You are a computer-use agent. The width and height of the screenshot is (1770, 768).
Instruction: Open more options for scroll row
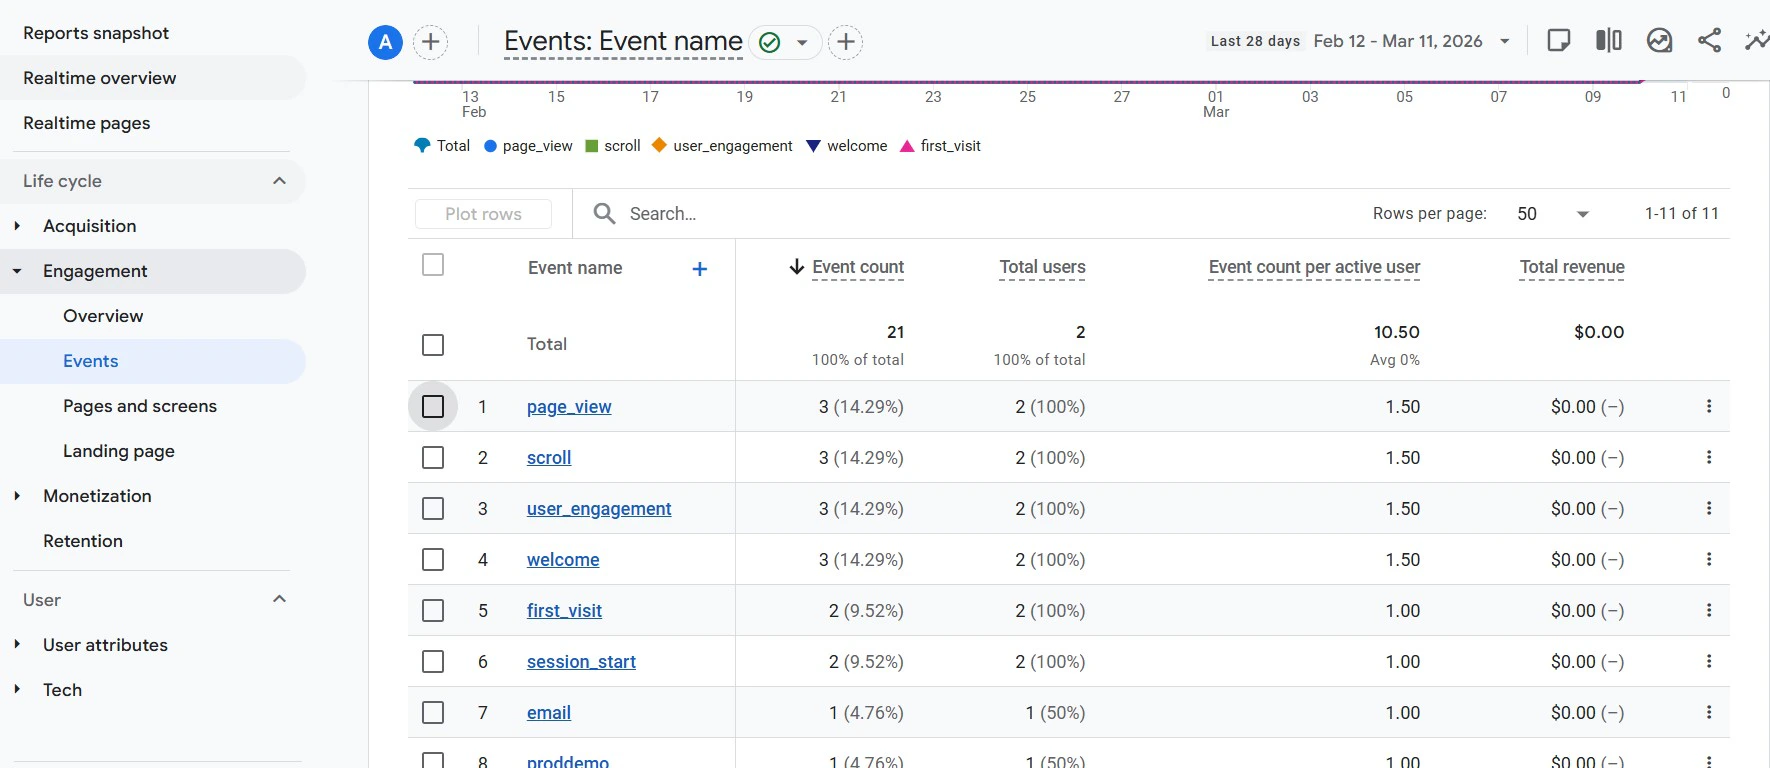[1709, 457]
